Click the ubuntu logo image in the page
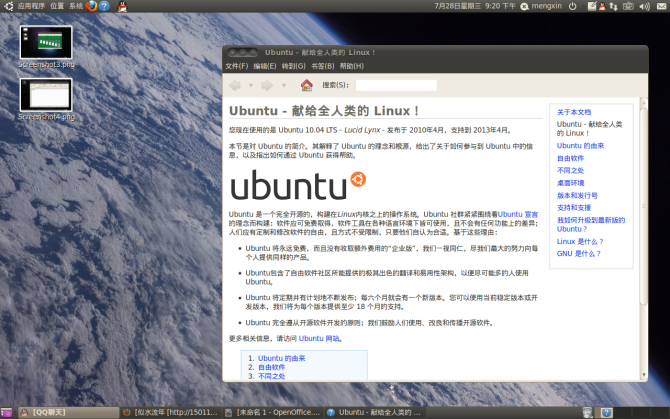 (298, 185)
